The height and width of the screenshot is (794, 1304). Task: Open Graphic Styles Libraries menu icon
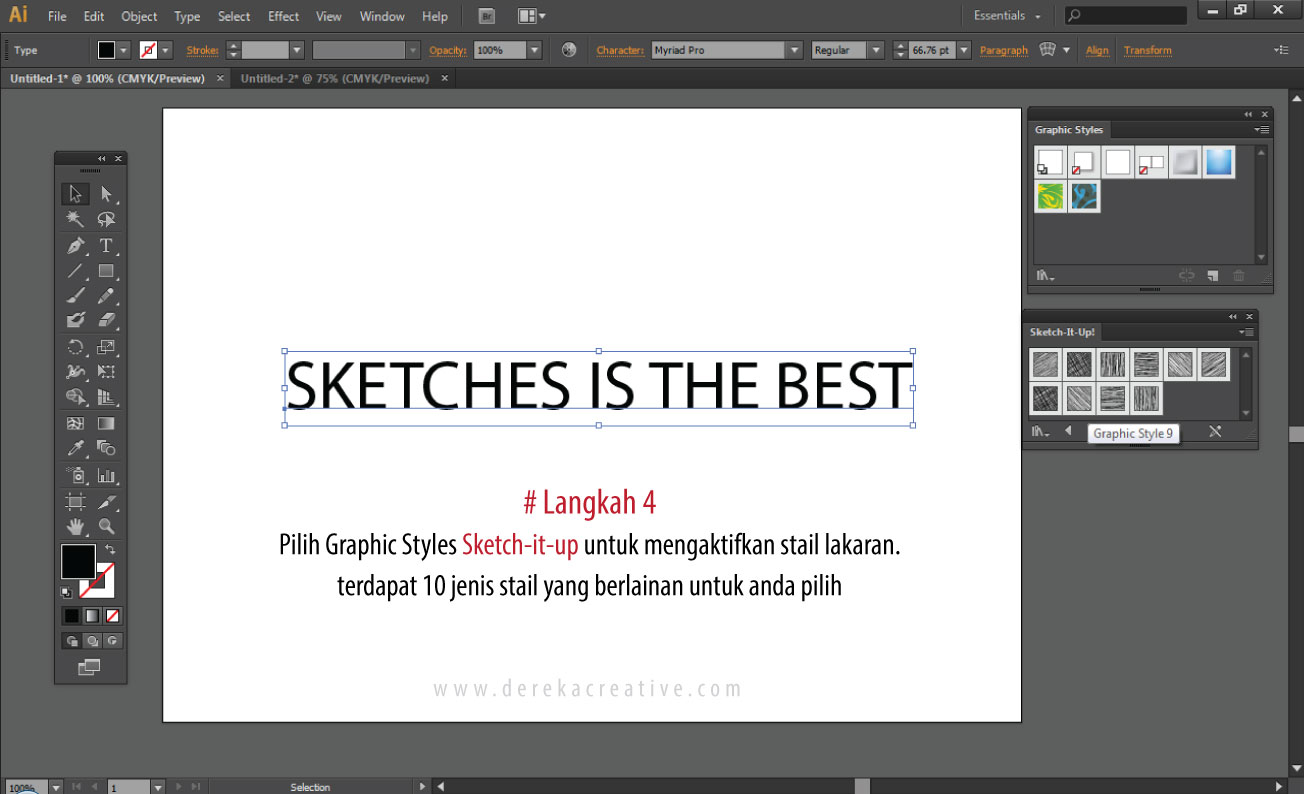[1045, 276]
